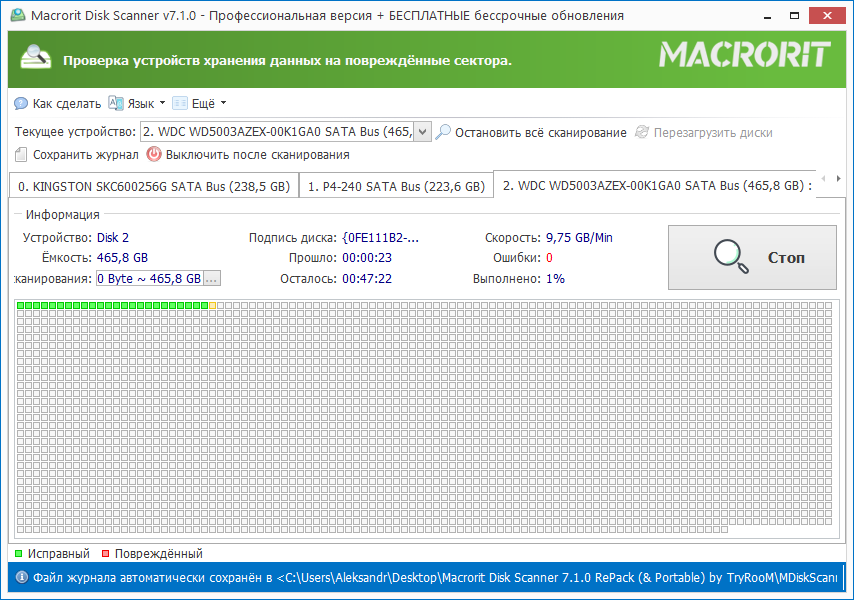
Task: Click the speed value 9,75 GB/Min
Action: click(x=579, y=237)
